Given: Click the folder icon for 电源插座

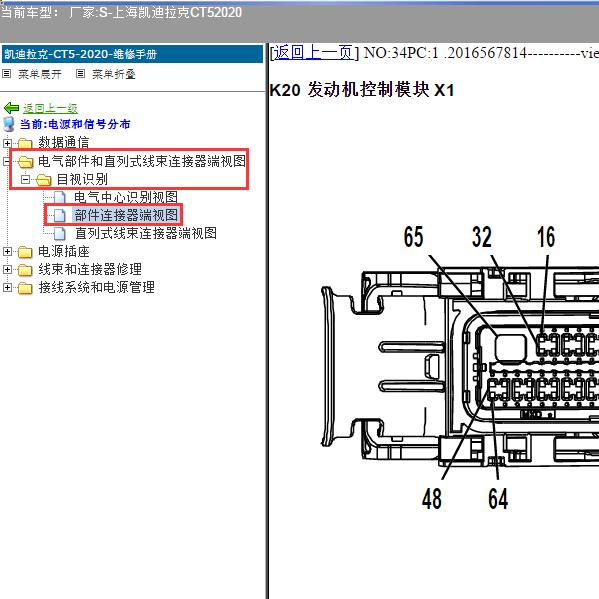Looking at the screenshot, I should 25,252.
